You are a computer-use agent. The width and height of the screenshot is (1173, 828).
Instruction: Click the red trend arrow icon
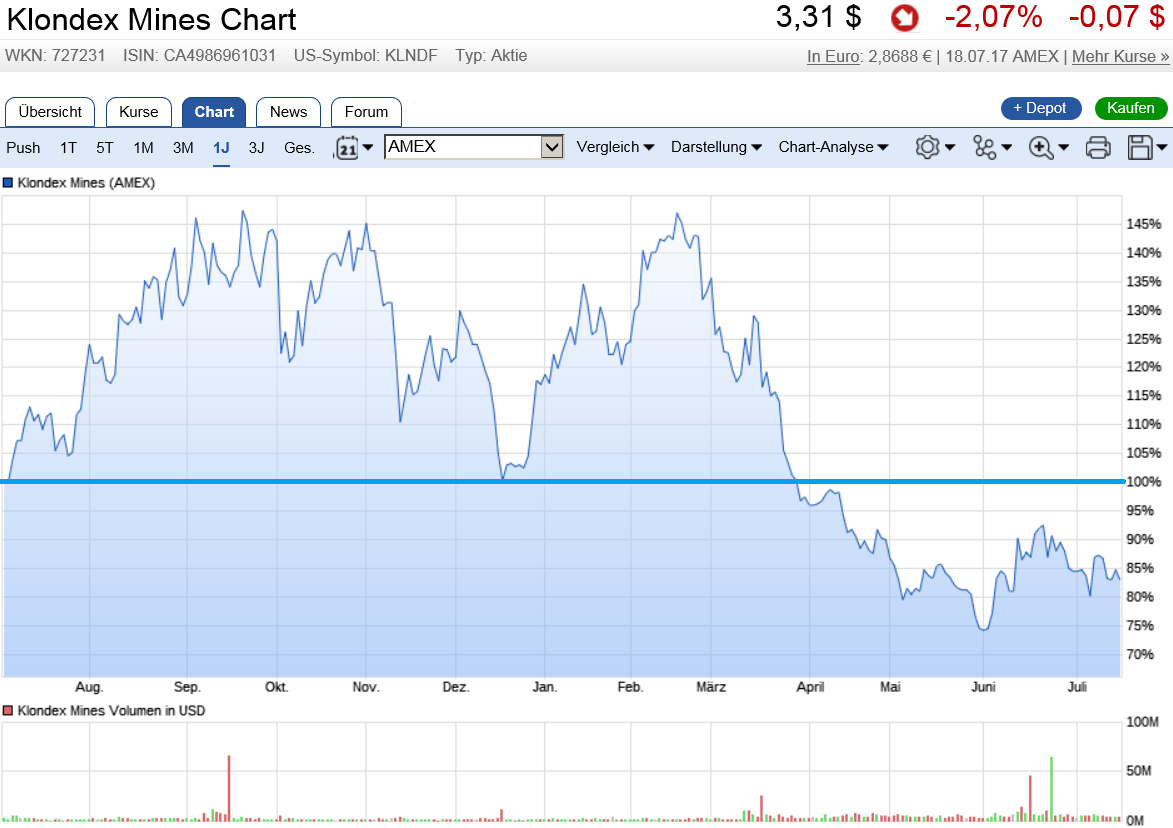903,18
